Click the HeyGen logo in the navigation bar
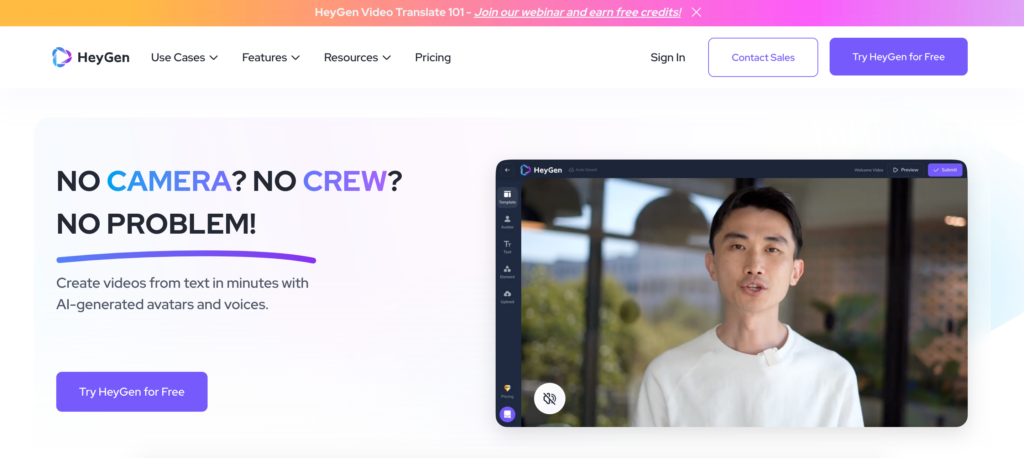Screen dimensions: 1024x458 click(91, 57)
